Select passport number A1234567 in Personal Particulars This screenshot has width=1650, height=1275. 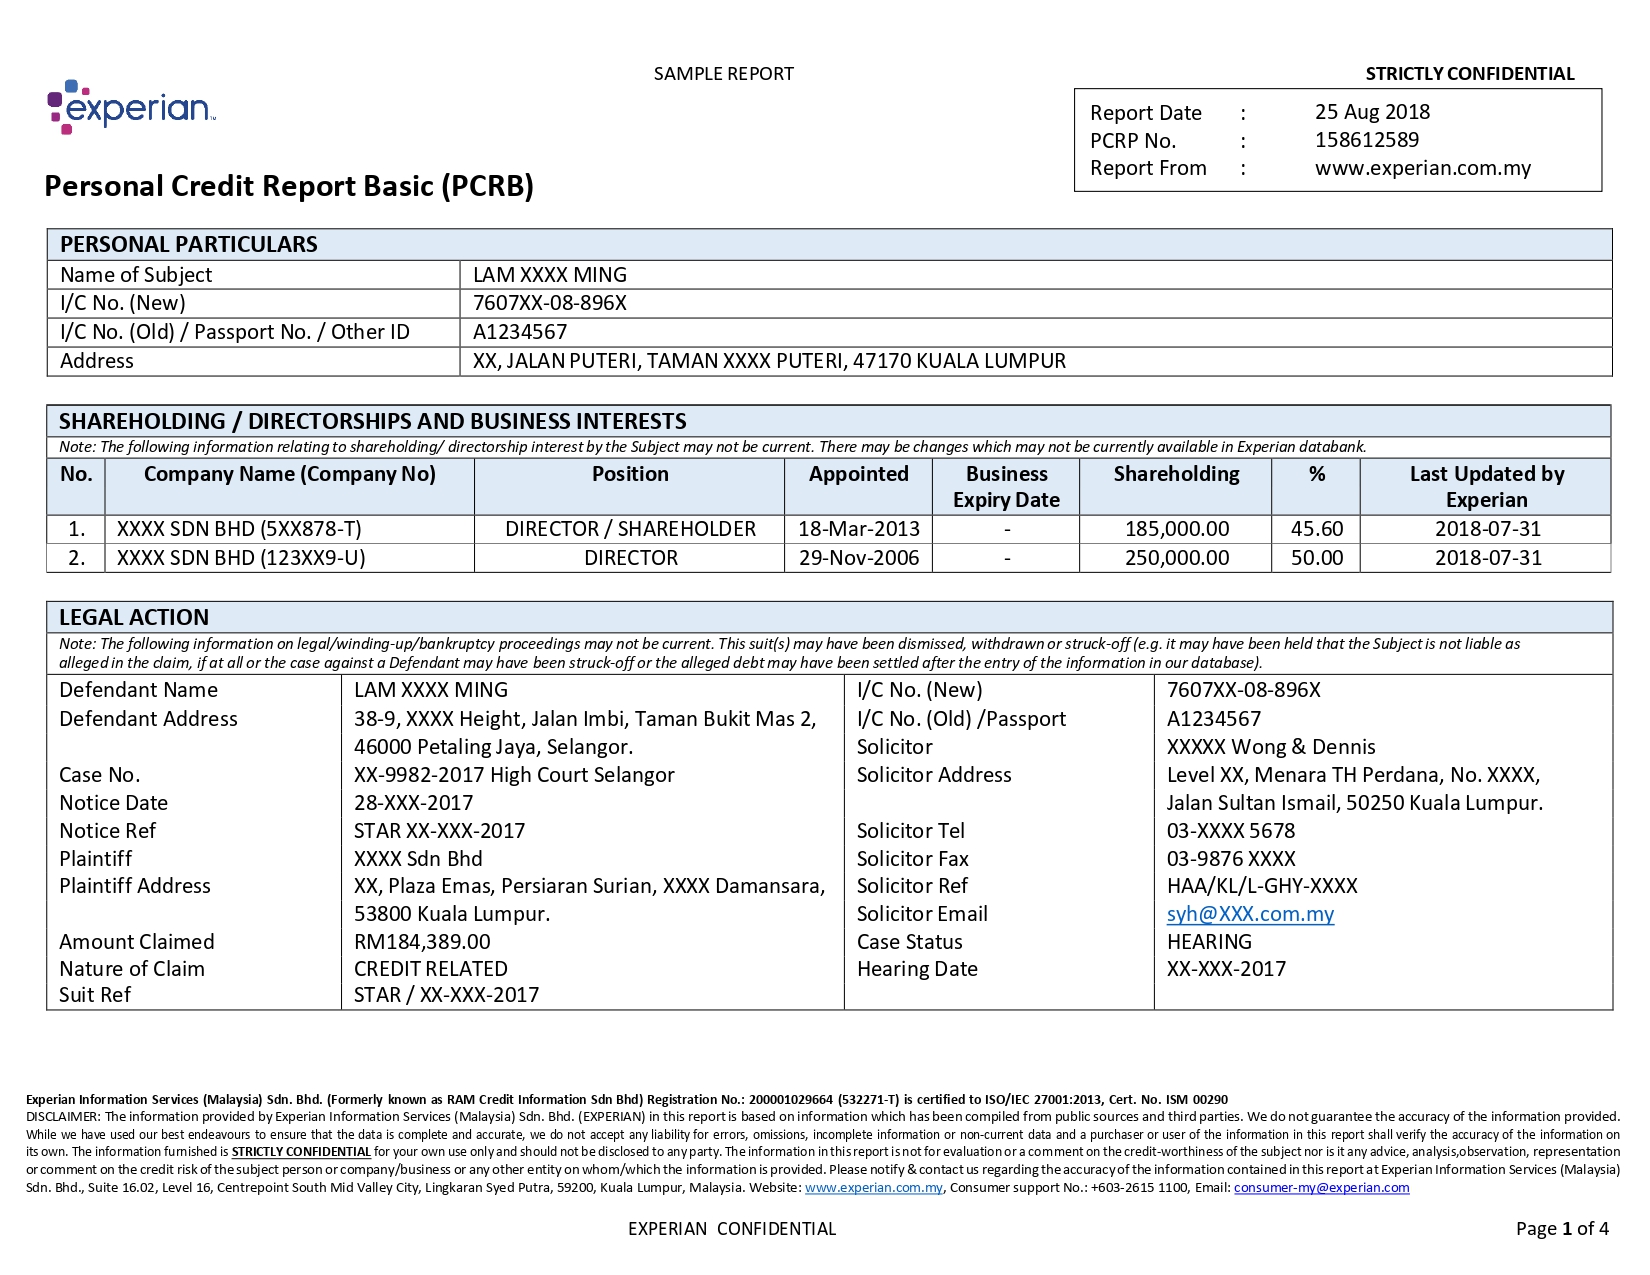pos(520,332)
